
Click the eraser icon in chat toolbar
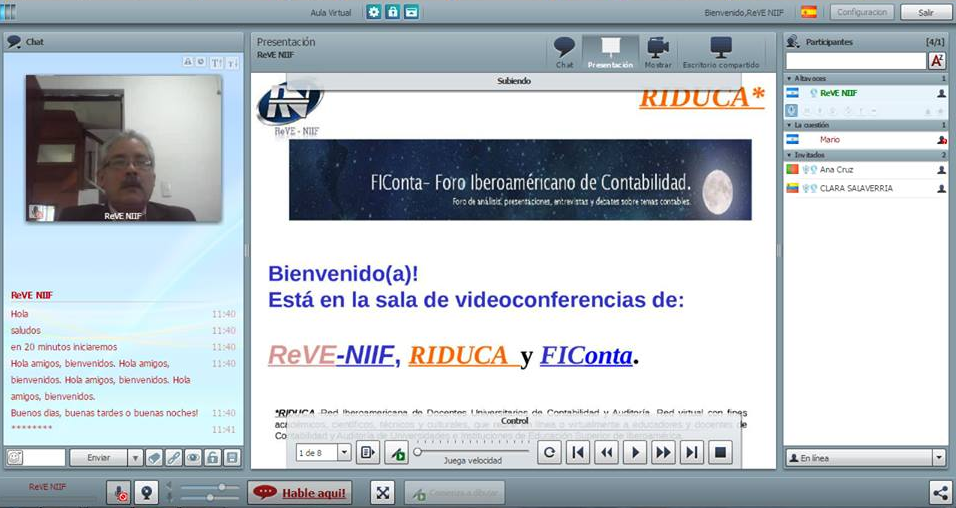pos(154,457)
